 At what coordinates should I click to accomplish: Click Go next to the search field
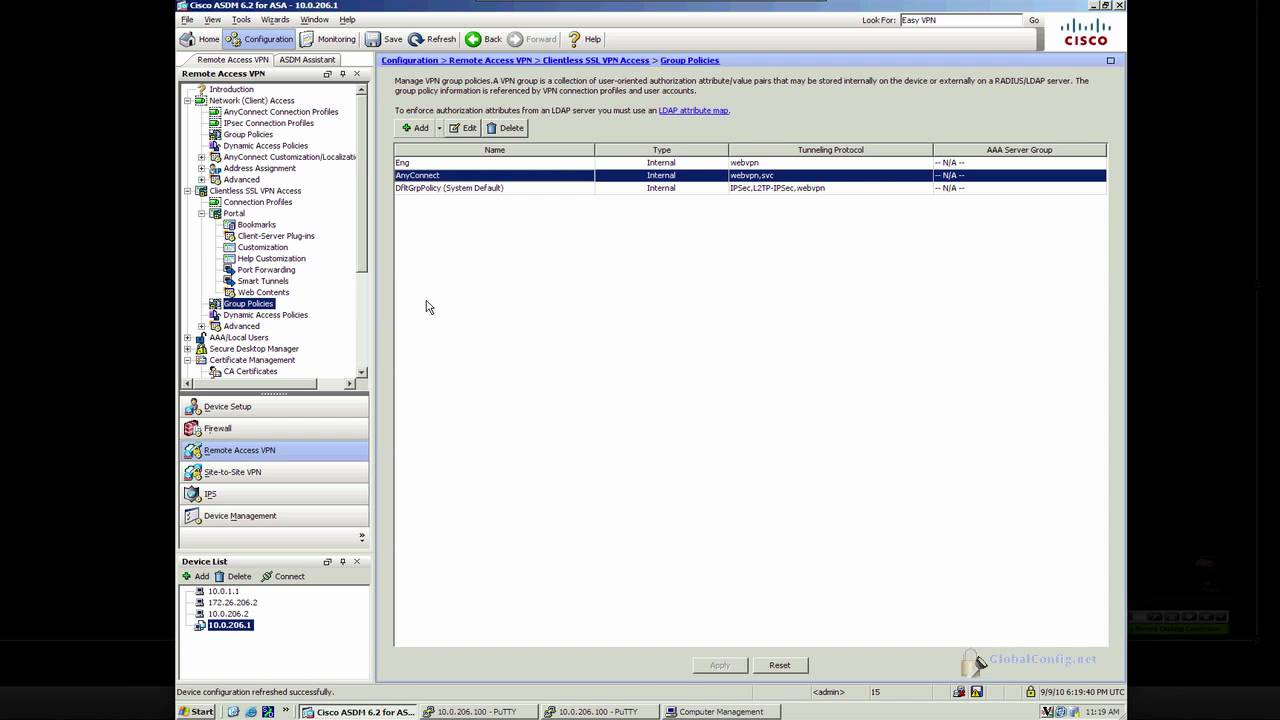point(1034,20)
